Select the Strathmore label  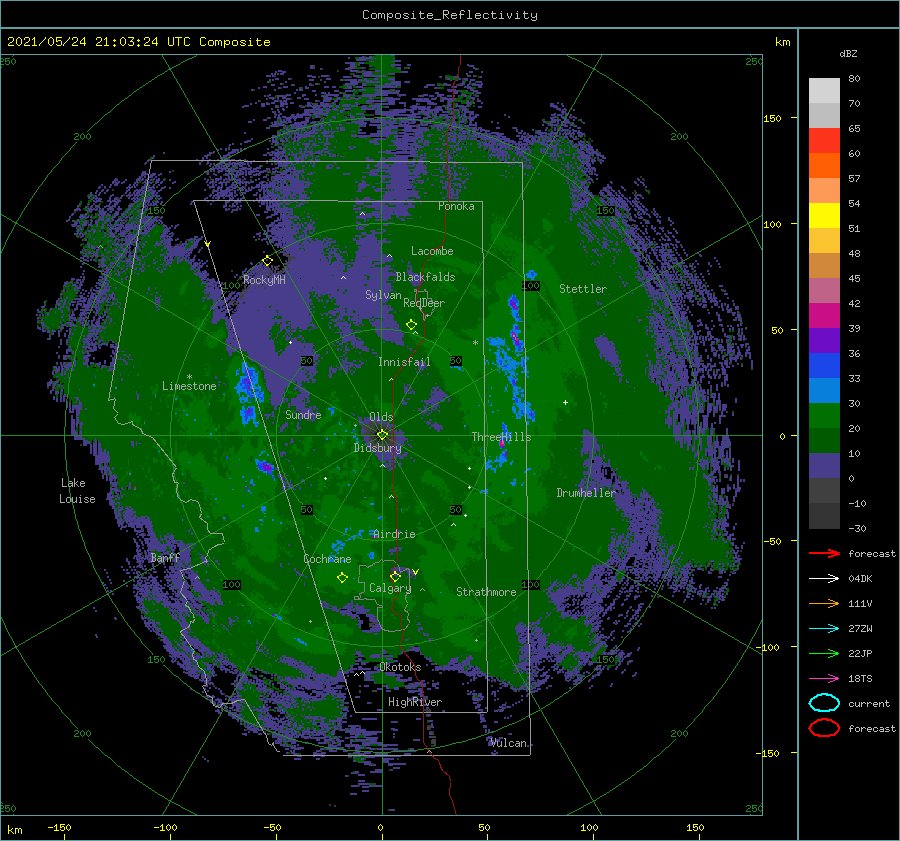click(486, 592)
